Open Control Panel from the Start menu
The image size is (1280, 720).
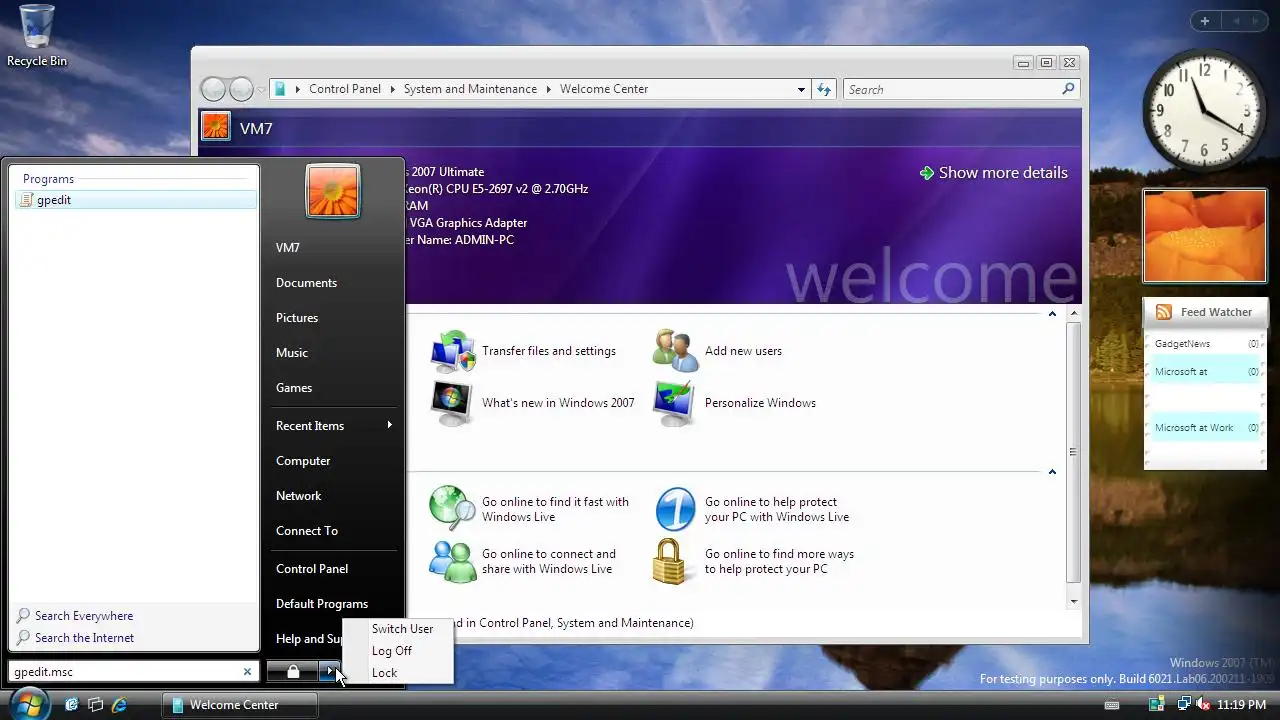click(x=312, y=569)
